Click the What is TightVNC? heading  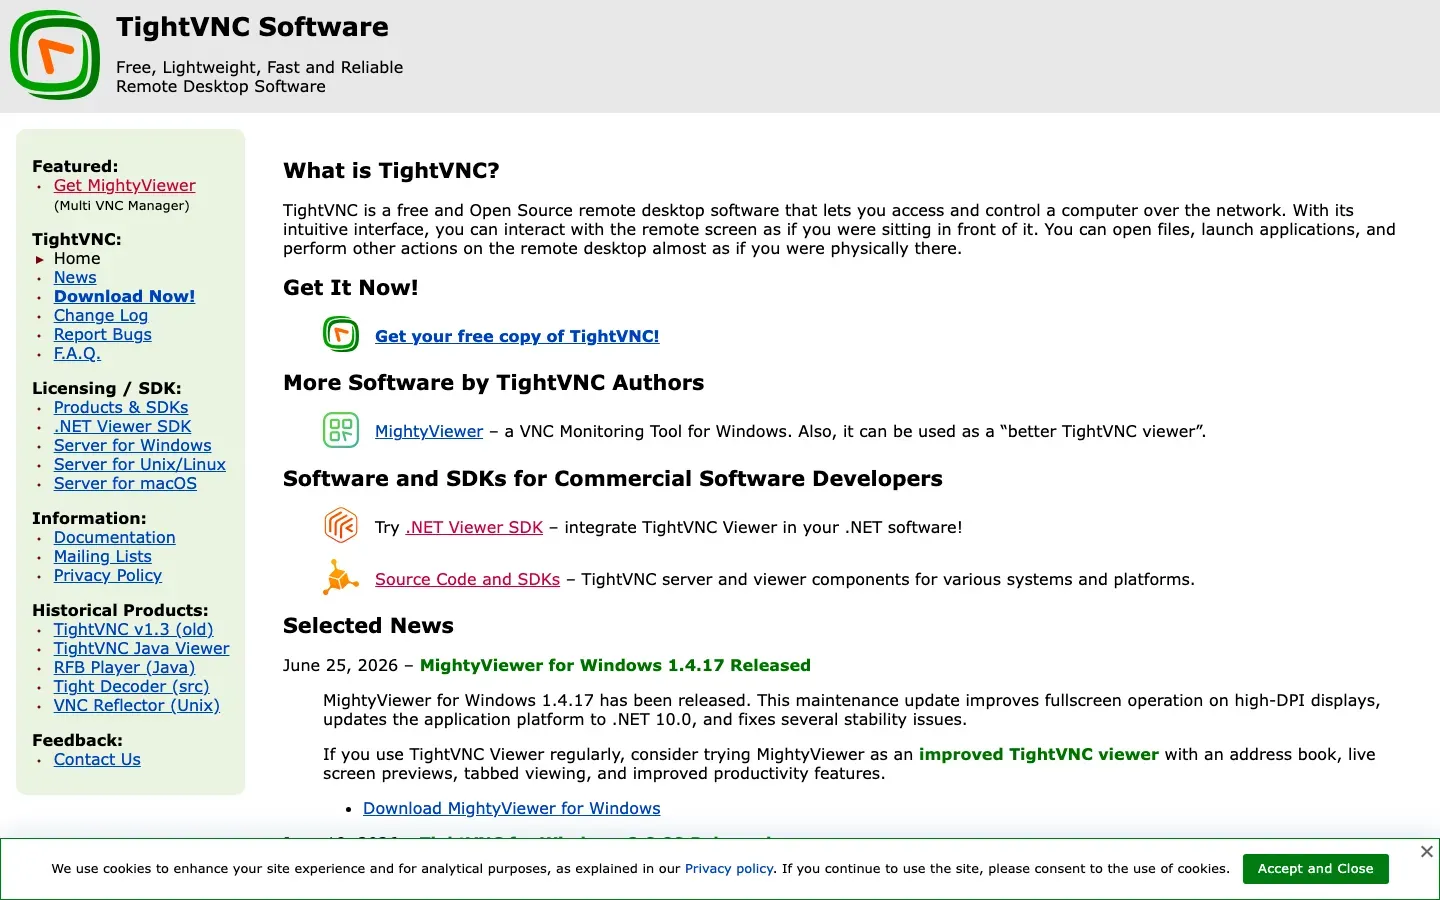(391, 171)
